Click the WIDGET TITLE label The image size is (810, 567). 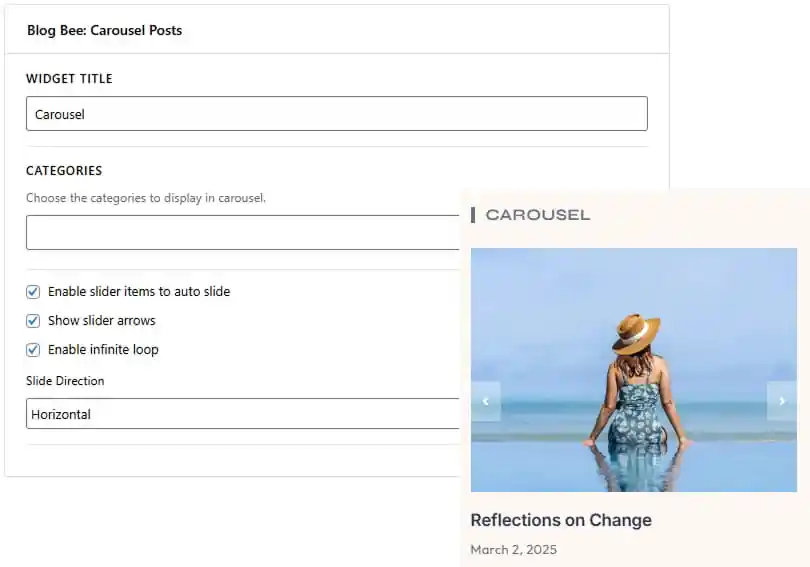[x=69, y=78]
